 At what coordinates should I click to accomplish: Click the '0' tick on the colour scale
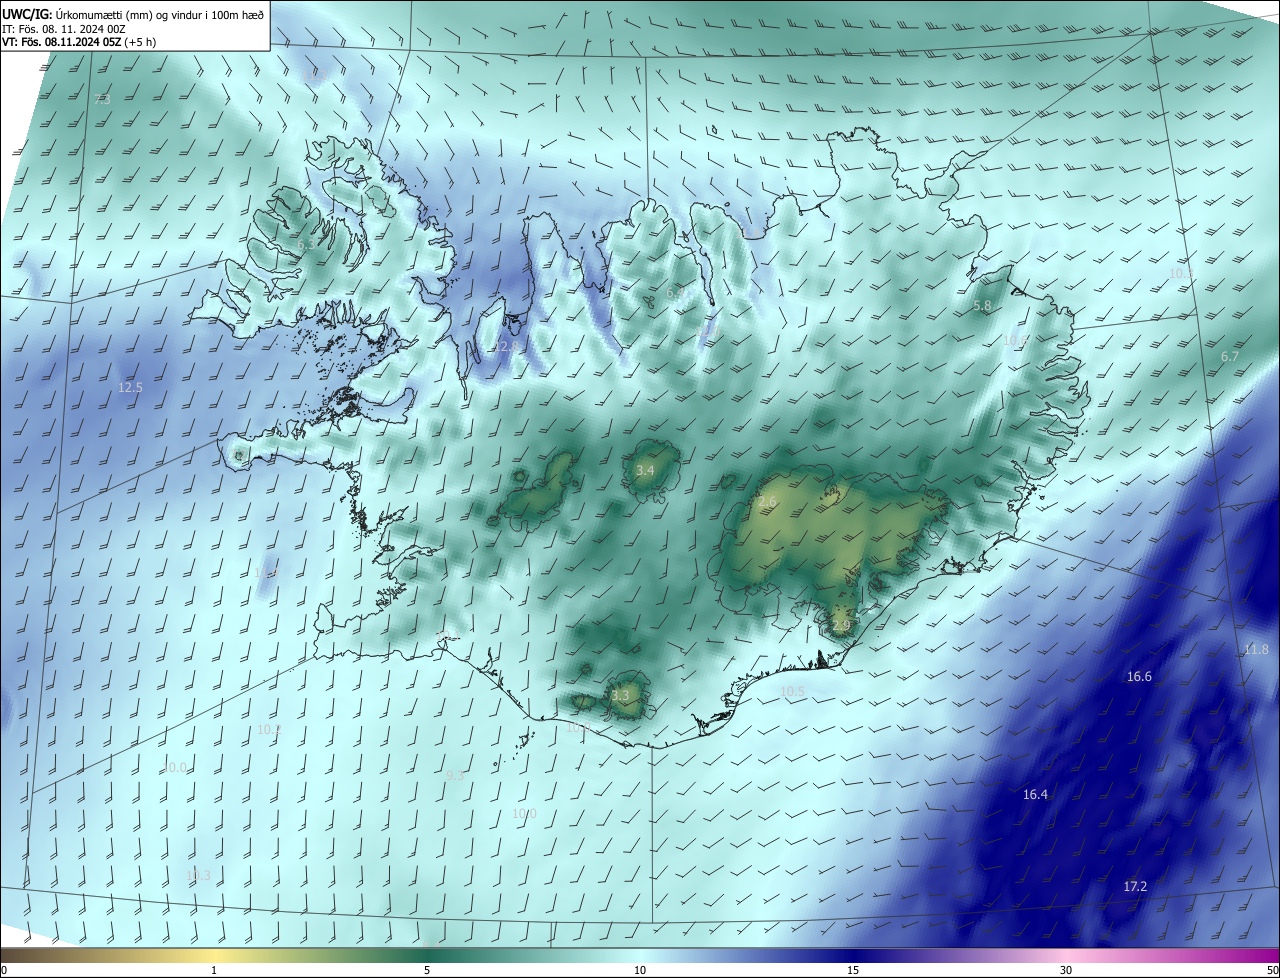(4, 970)
